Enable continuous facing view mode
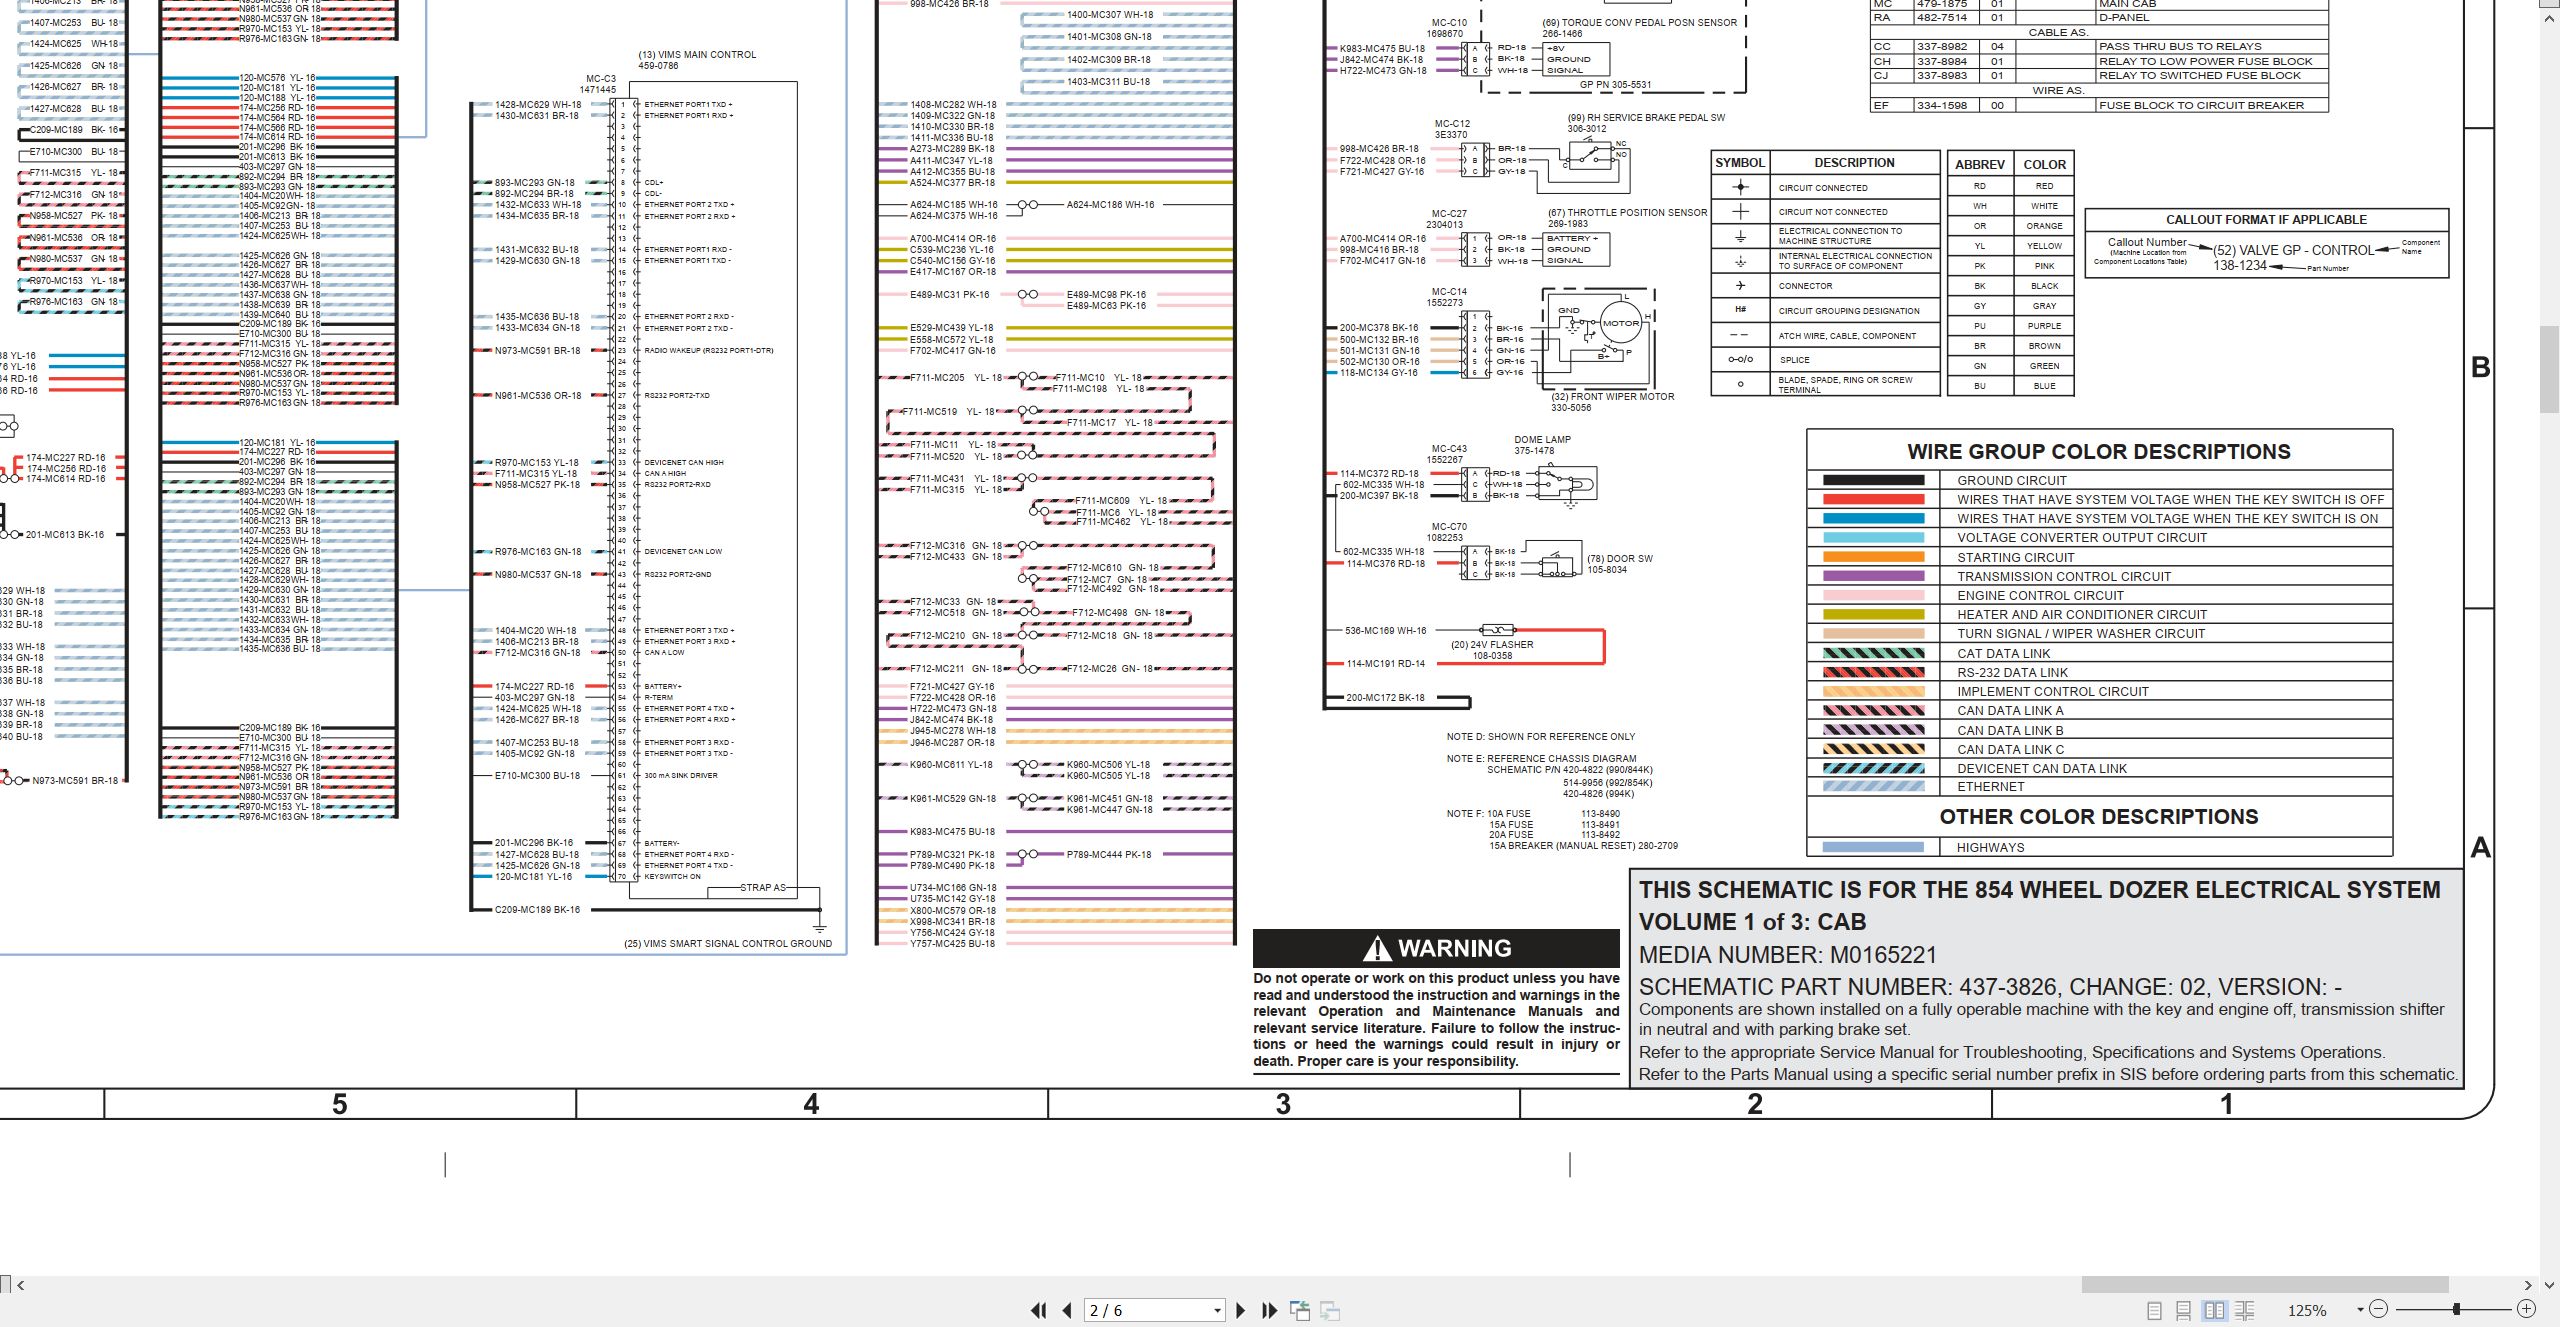Screen dimensions: 2560x1327 (2245, 1310)
